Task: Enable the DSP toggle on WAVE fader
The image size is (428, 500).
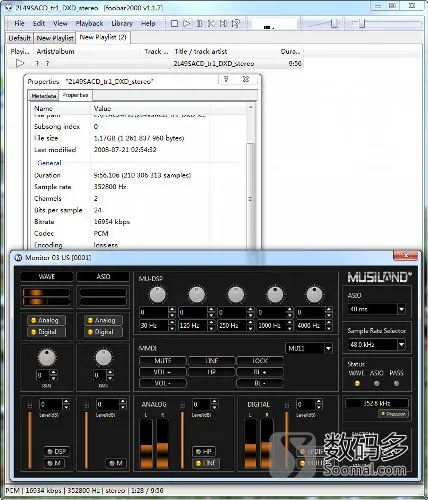Action: pos(57,451)
